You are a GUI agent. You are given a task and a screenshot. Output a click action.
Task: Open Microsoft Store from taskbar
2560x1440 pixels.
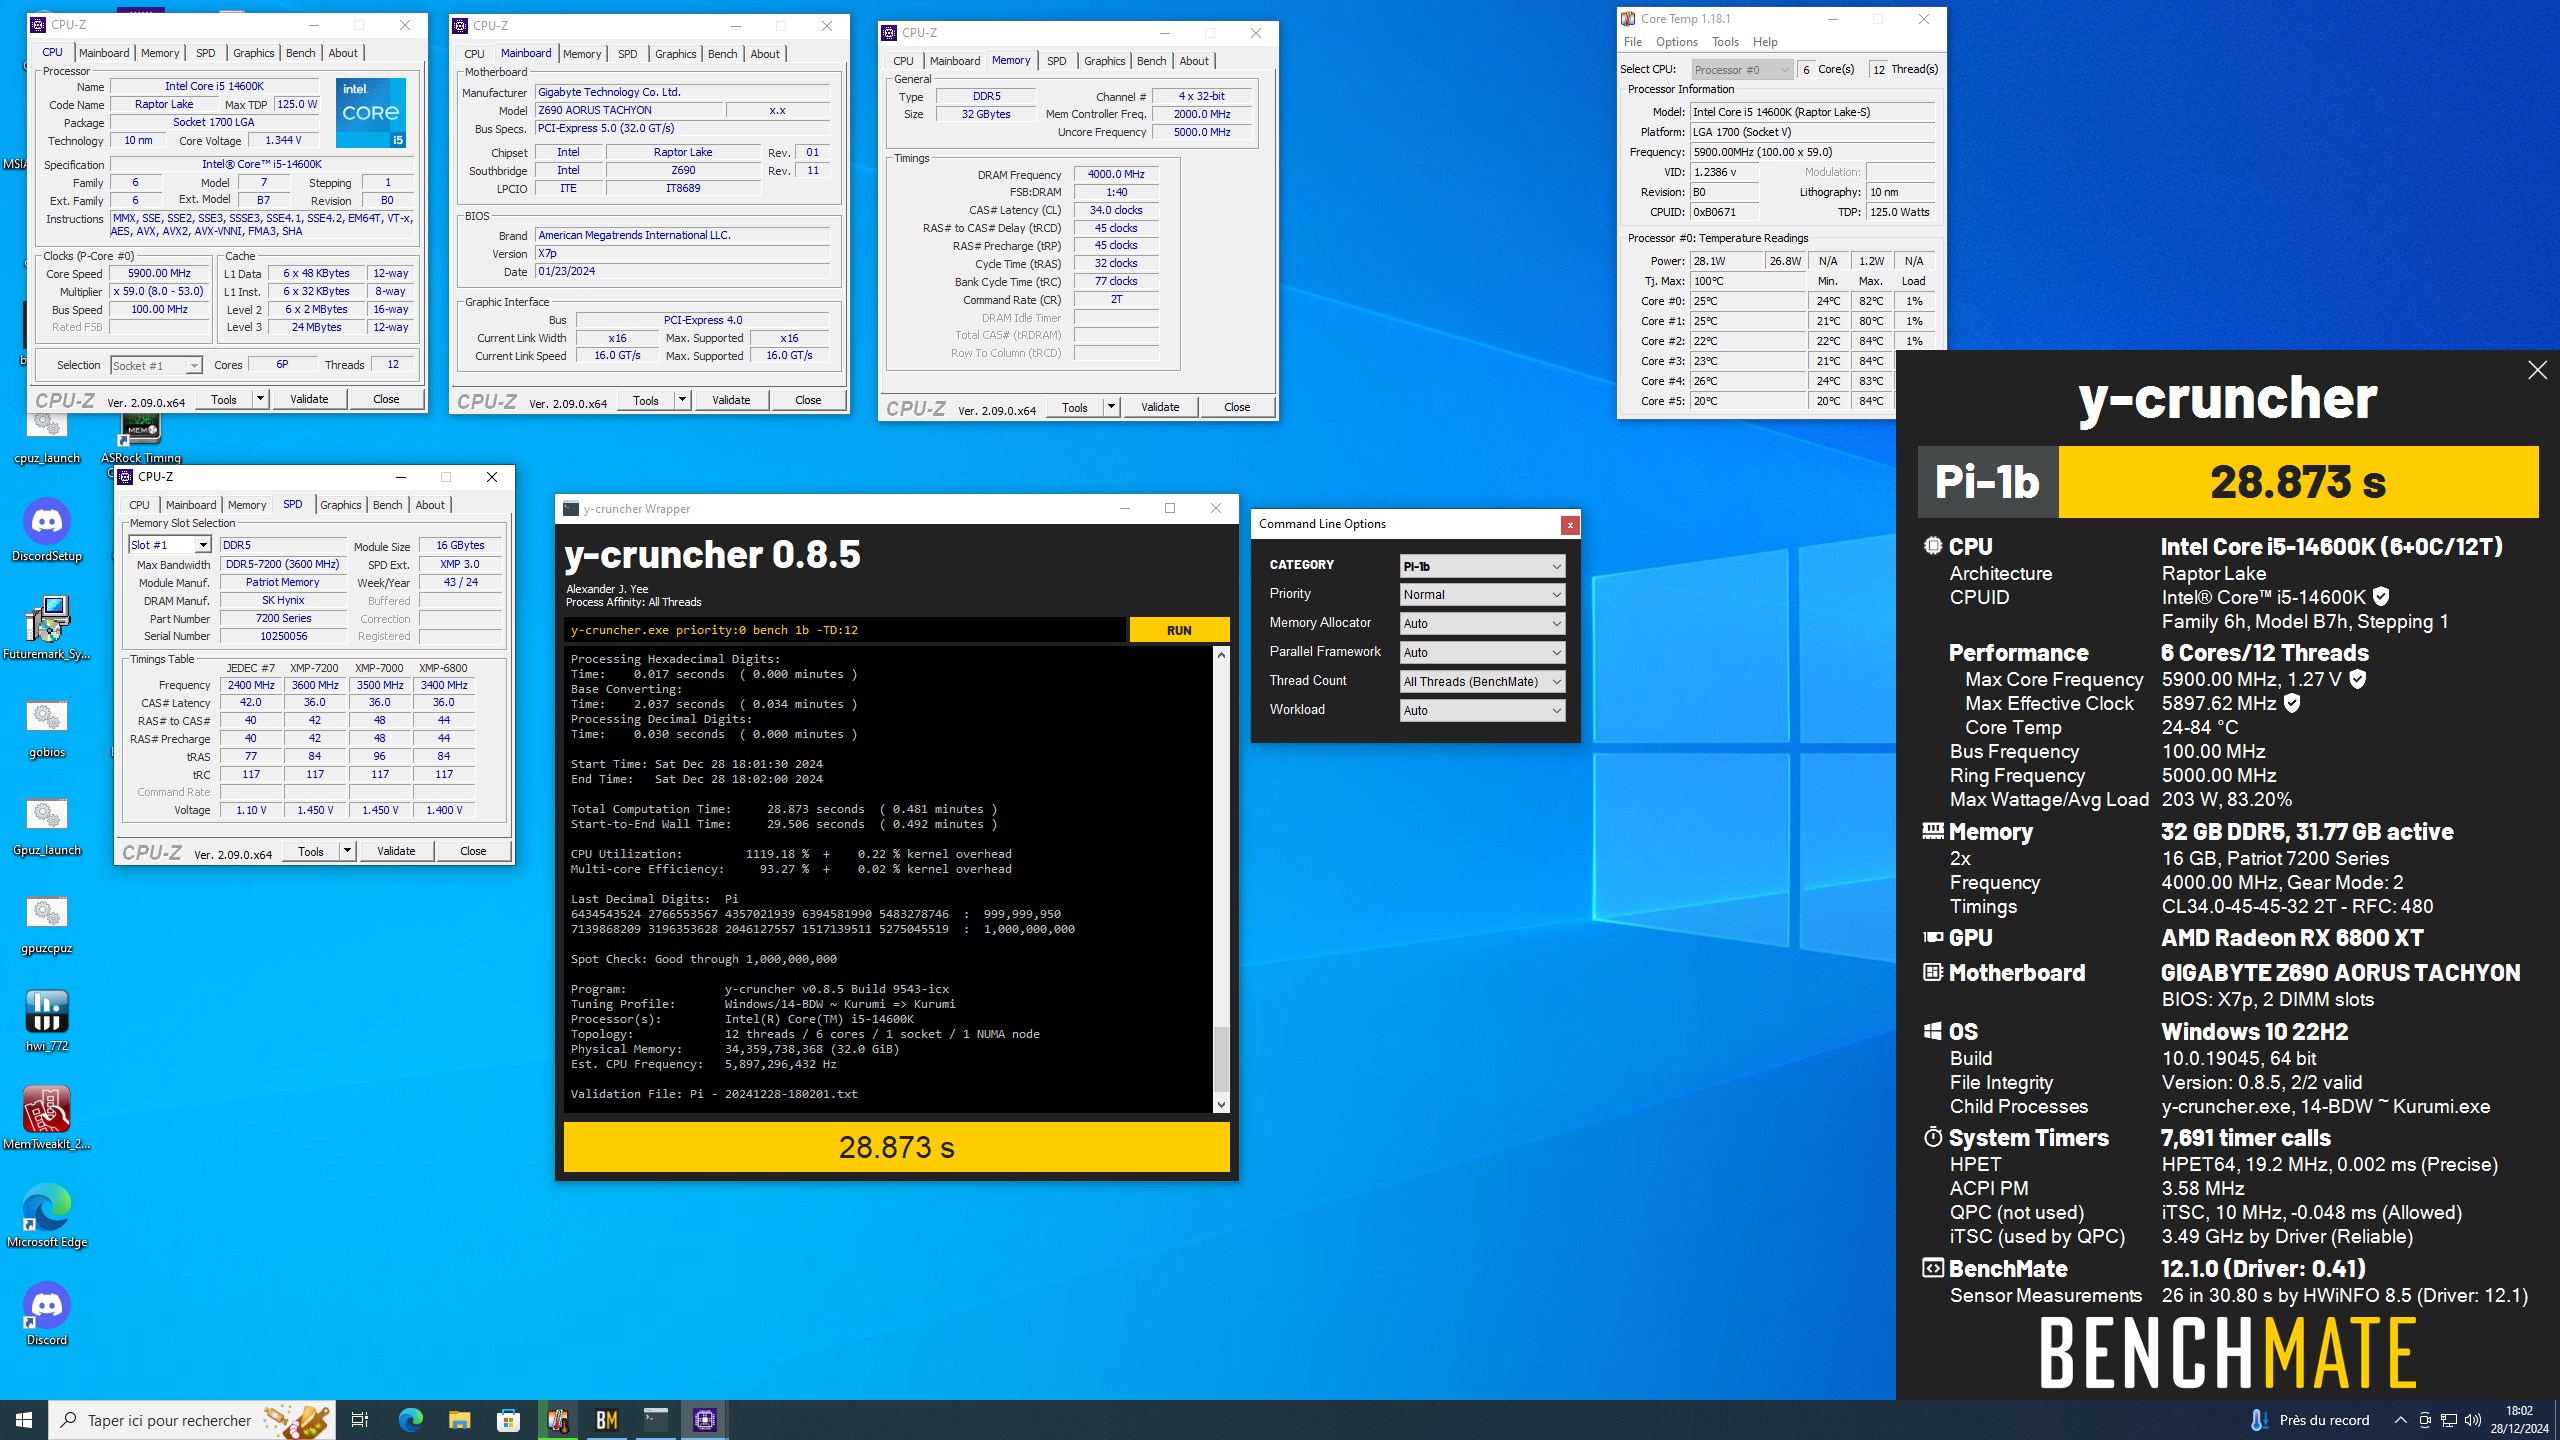[x=508, y=1420]
